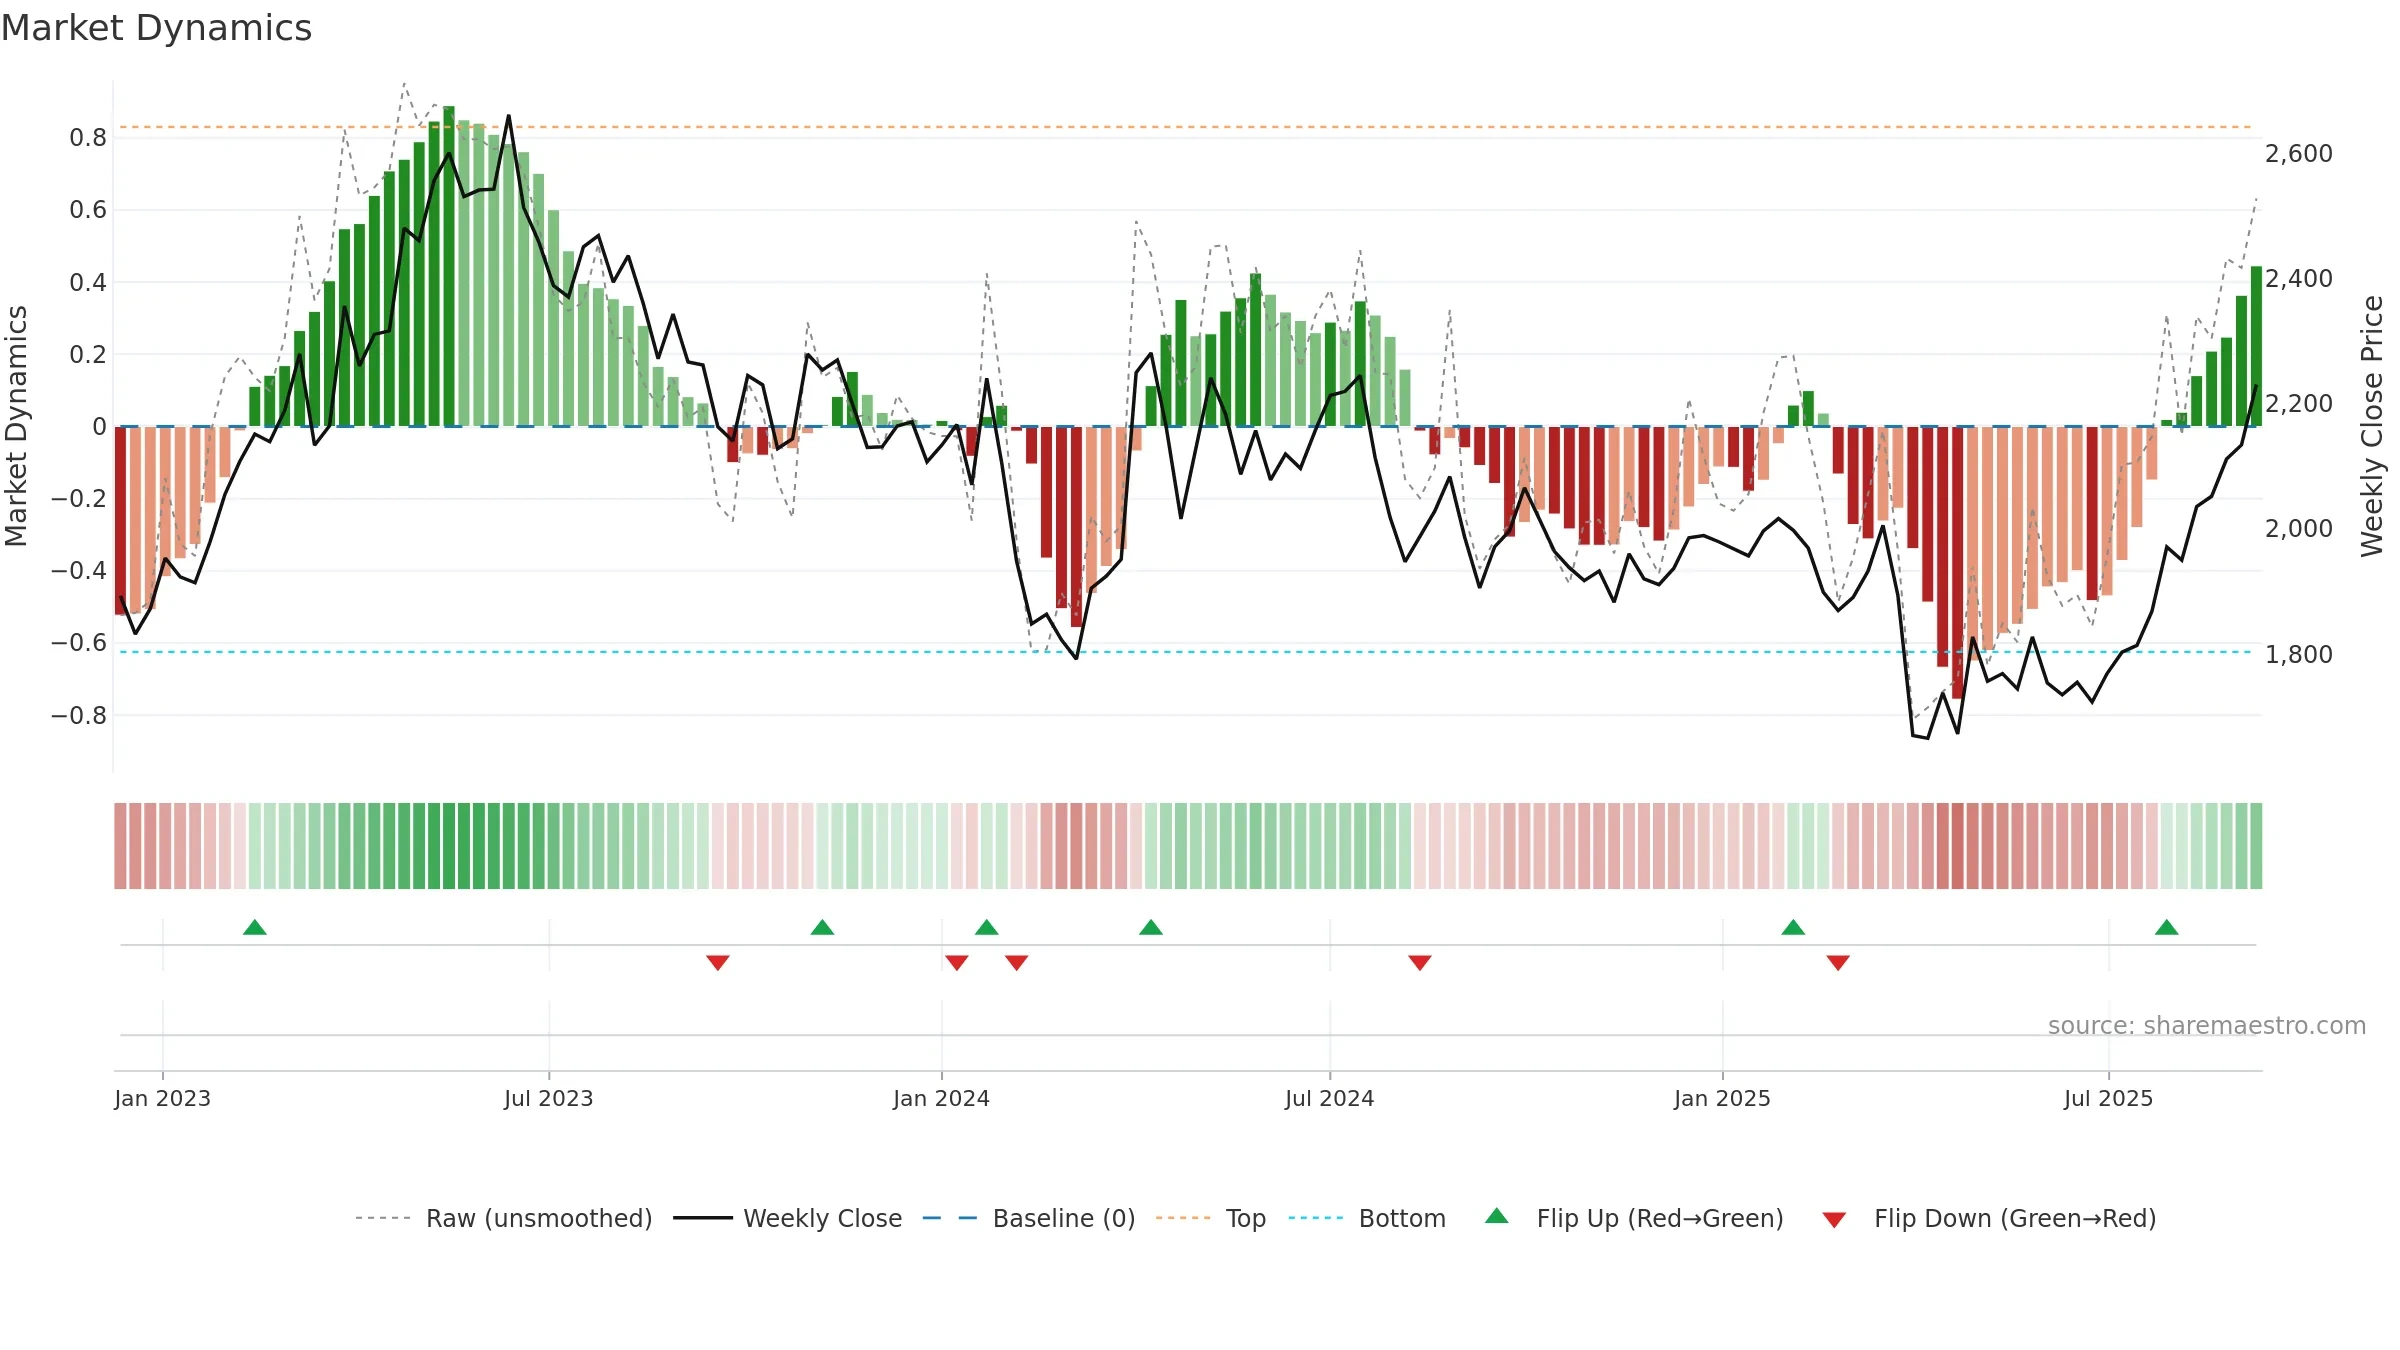2400x1350 pixels.
Task: Toggle the Baseline (0) legend entry
Action: 1028,1218
